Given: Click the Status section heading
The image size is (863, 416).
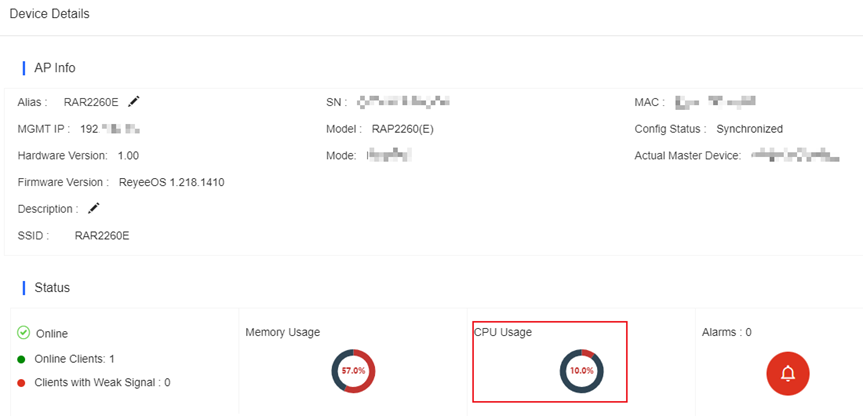Looking at the screenshot, I should click(52, 287).
